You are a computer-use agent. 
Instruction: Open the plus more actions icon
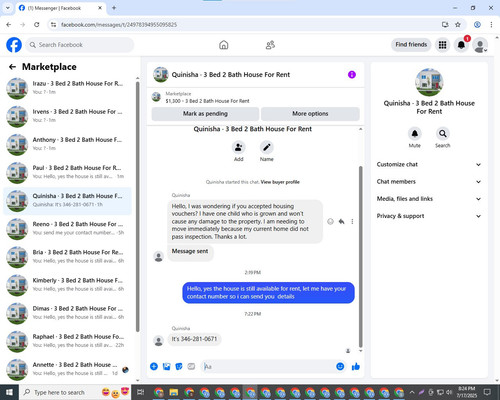pyautogui.click(x=154, y=367)
